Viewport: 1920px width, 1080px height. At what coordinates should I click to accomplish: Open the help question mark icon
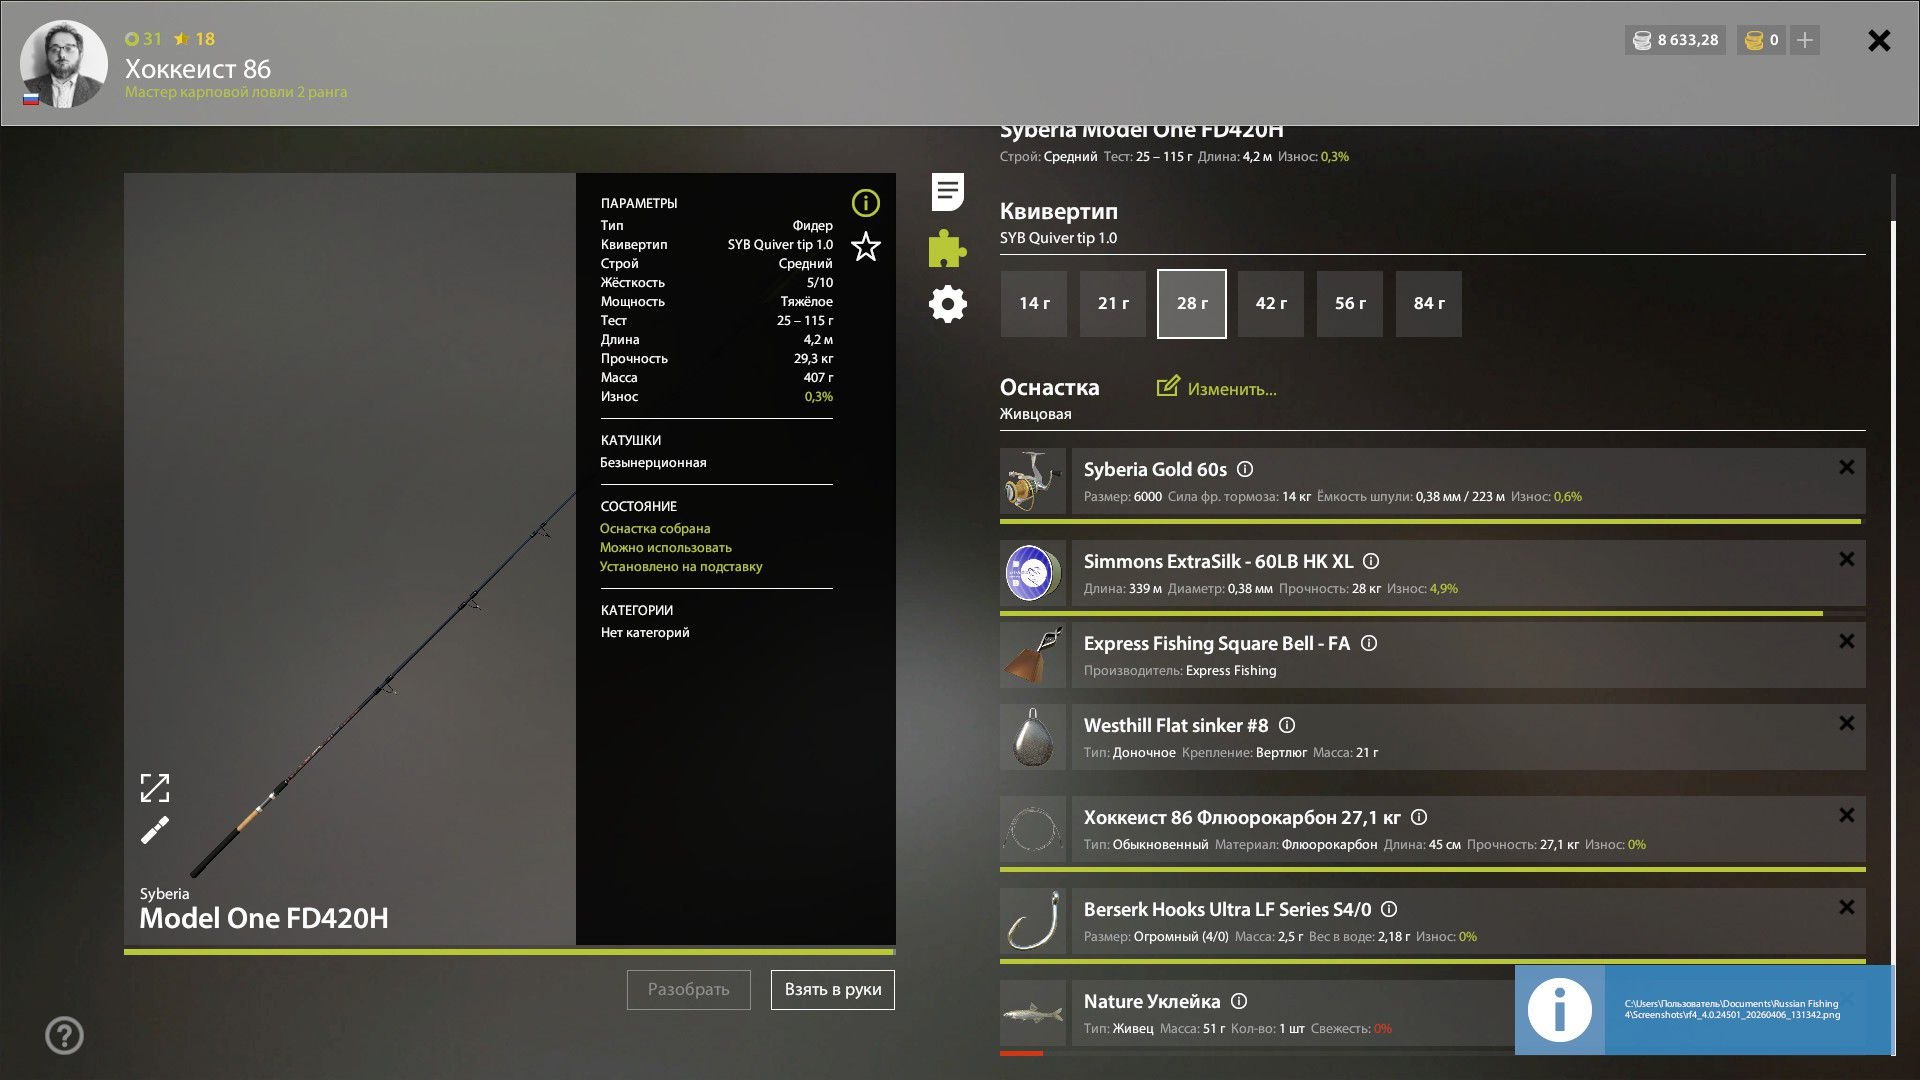pyautogui.click(x=64, y=1035)
